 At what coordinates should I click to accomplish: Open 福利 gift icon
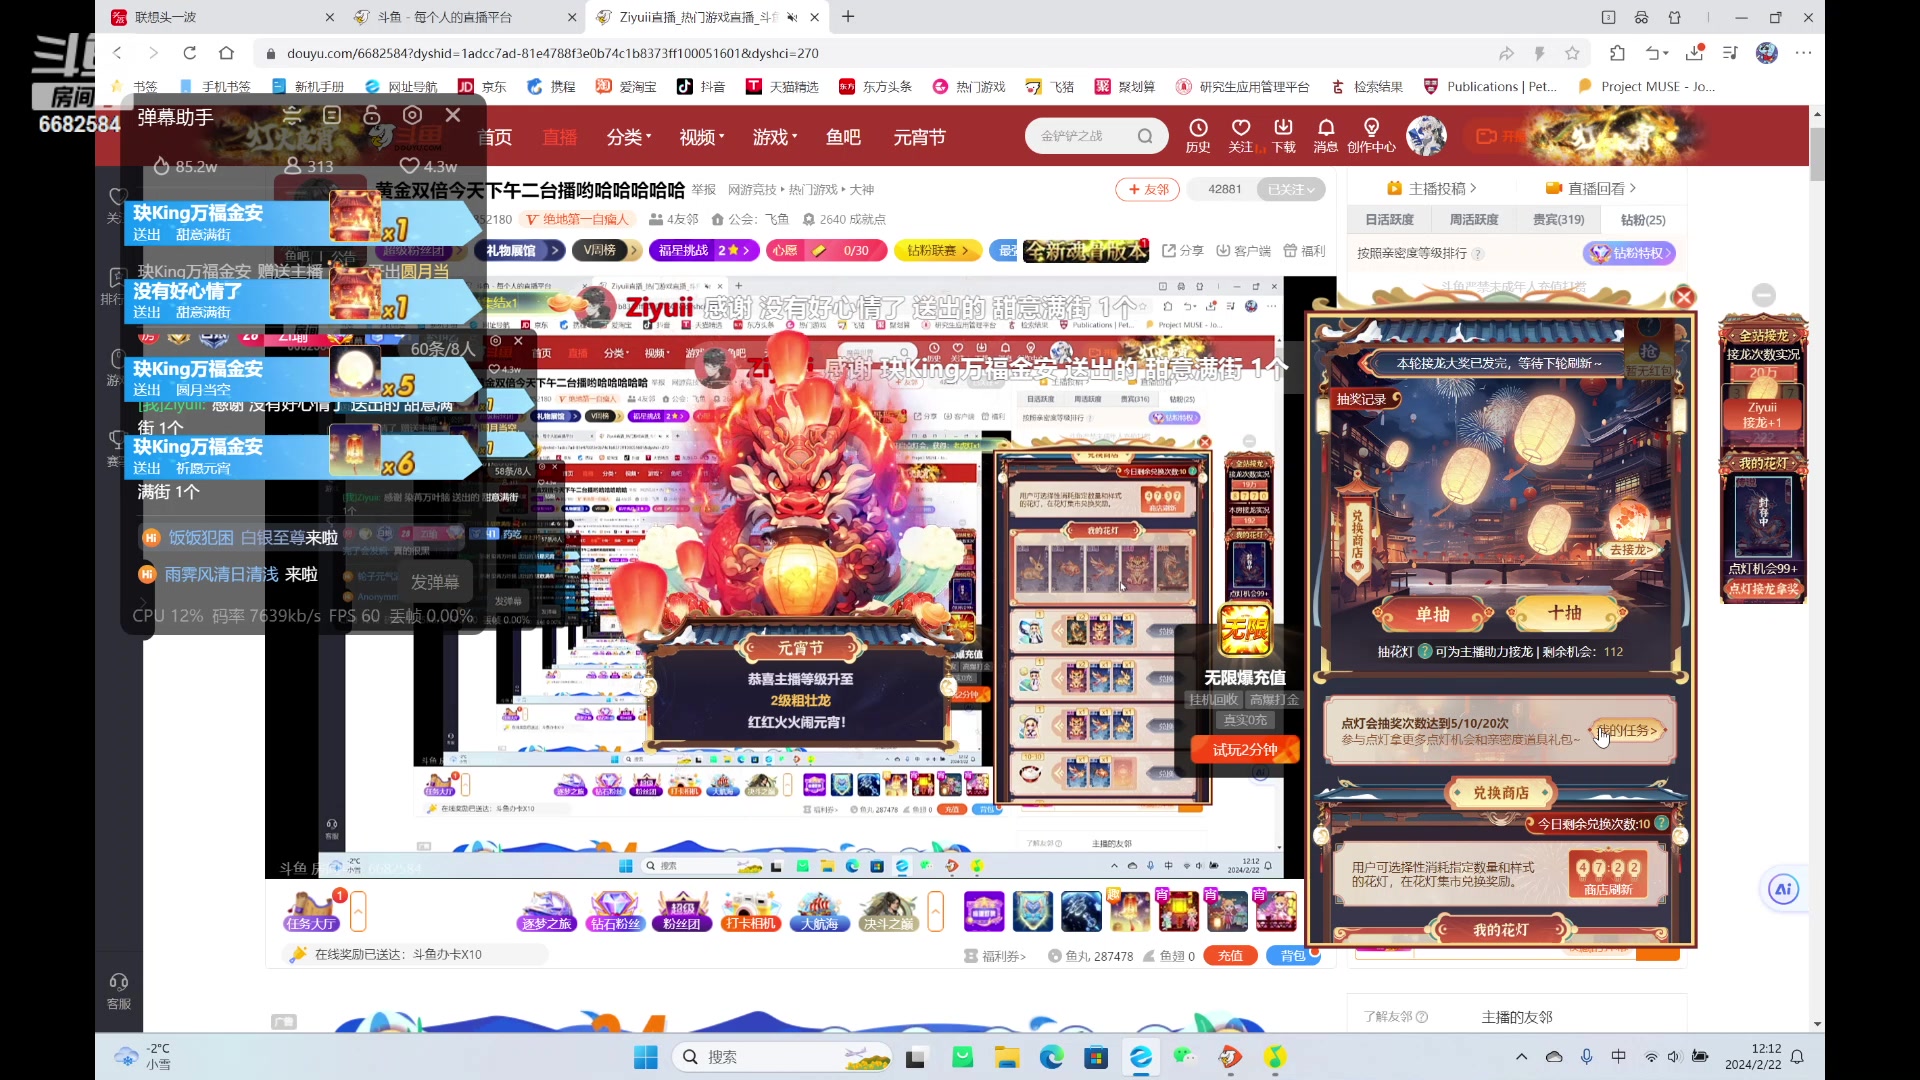coord(1304,250)
